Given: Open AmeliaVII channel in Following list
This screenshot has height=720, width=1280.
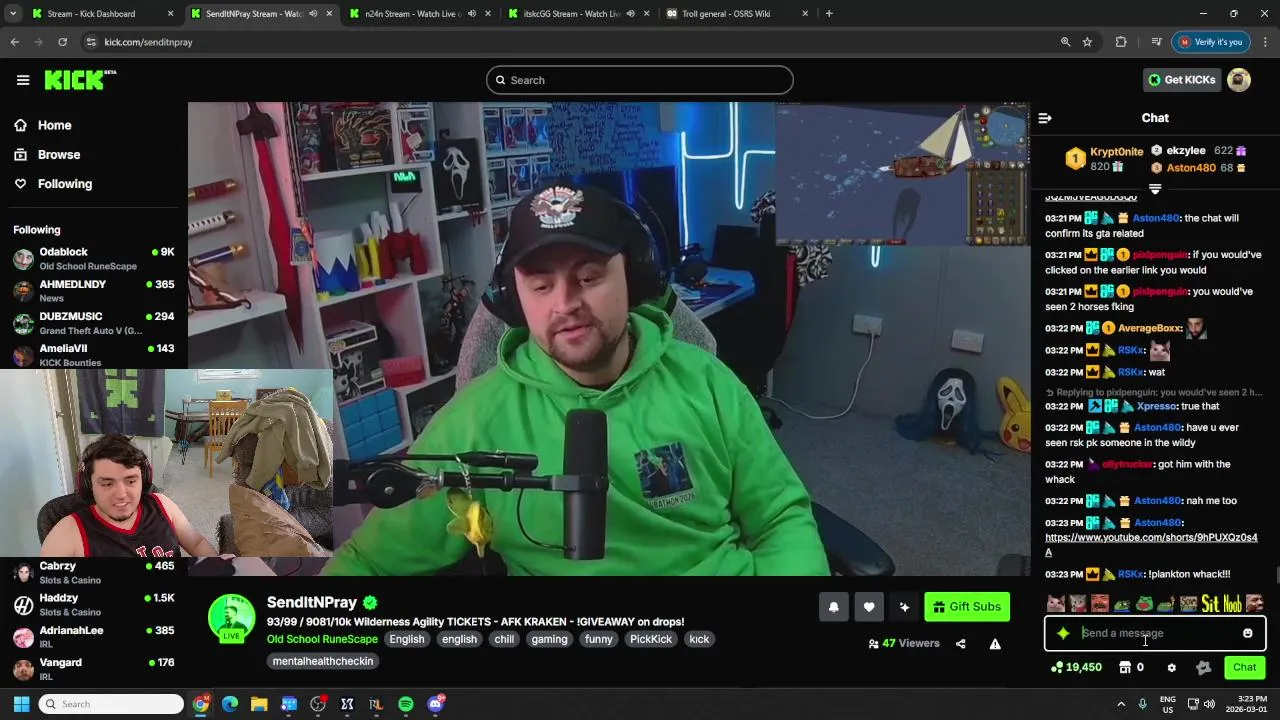Looking at the screenshot, I should coord(94,354).
